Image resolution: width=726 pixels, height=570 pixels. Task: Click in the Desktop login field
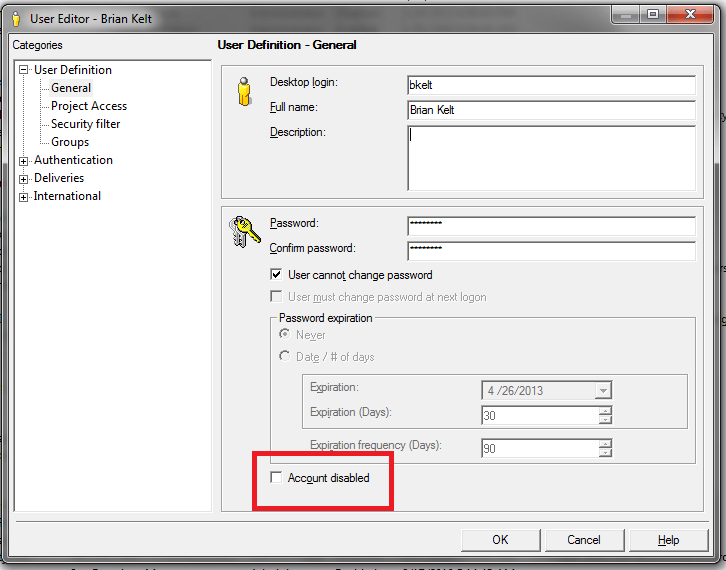551,85
